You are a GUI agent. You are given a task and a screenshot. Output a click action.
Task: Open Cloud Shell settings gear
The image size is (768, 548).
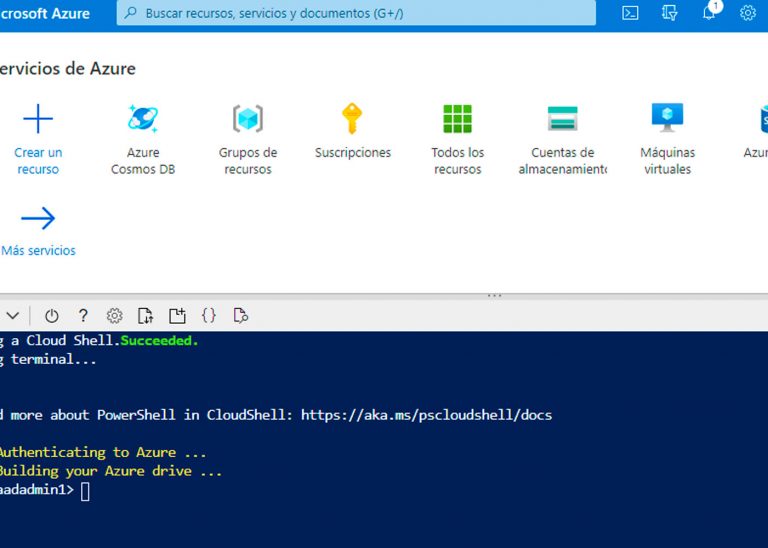pyautogui.click(x=114, y=315)
